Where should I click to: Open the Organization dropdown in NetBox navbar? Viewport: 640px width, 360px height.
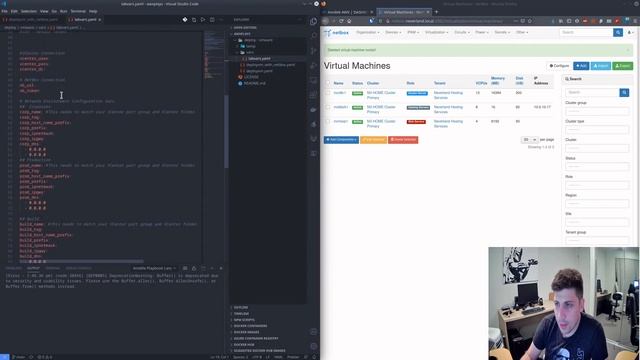pos(368,32)
